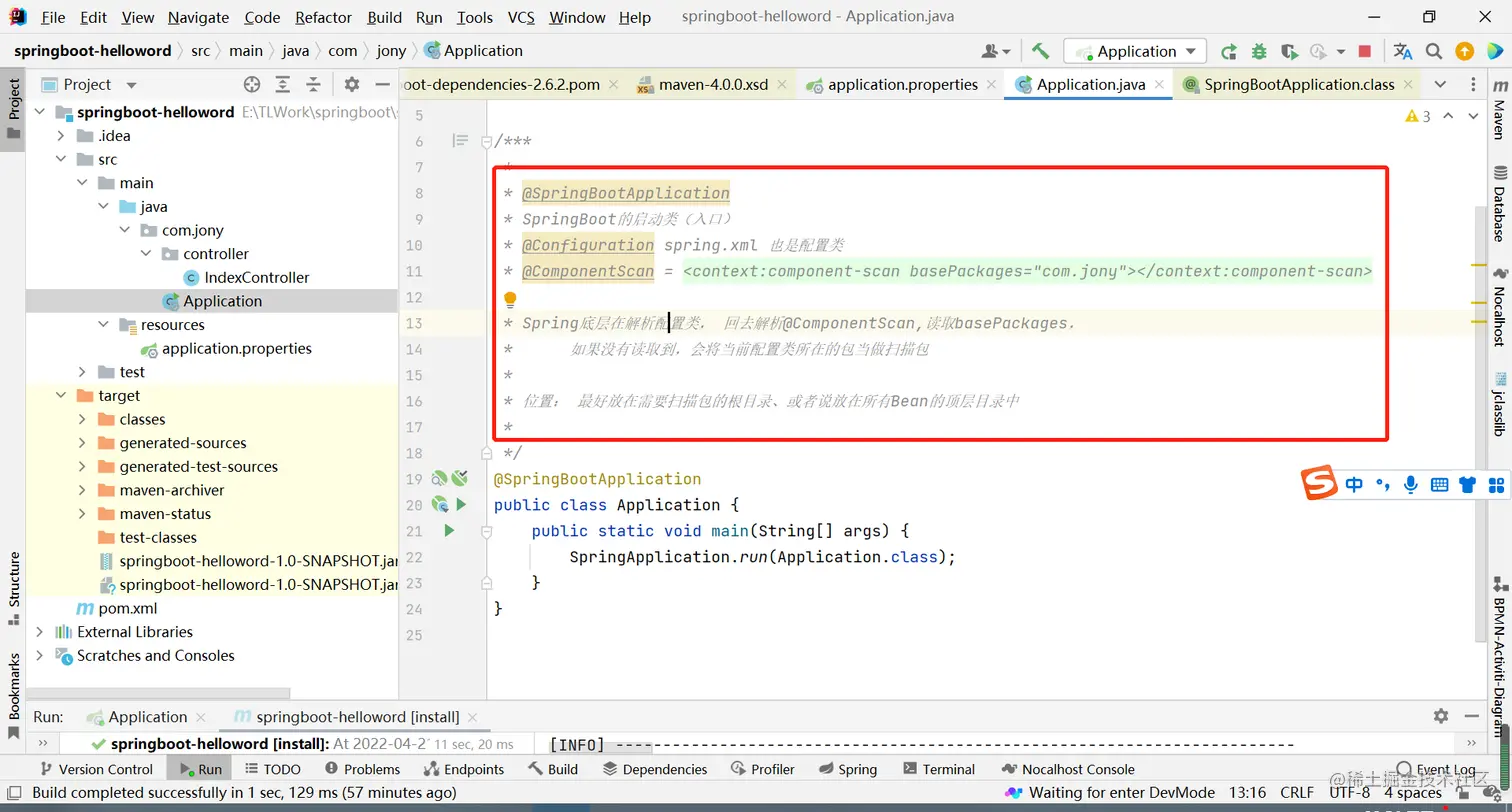Toggle the jclasslib tool window button
The image size is (1512, 812).
coord(1499,403)
